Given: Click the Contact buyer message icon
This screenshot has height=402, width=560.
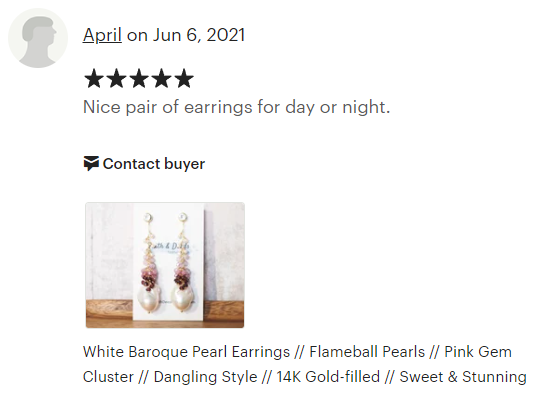Looking at the screenshot, I should pos(91,164).
